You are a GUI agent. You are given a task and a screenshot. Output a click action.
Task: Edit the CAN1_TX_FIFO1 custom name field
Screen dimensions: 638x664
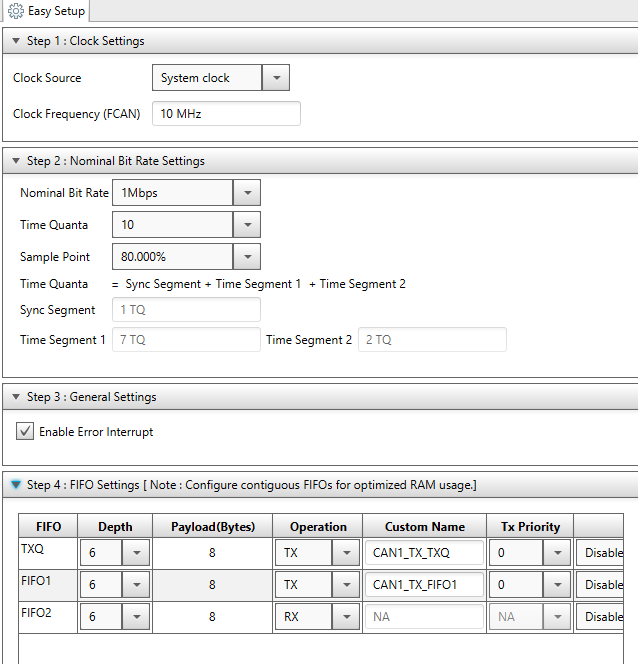point(425,585)
